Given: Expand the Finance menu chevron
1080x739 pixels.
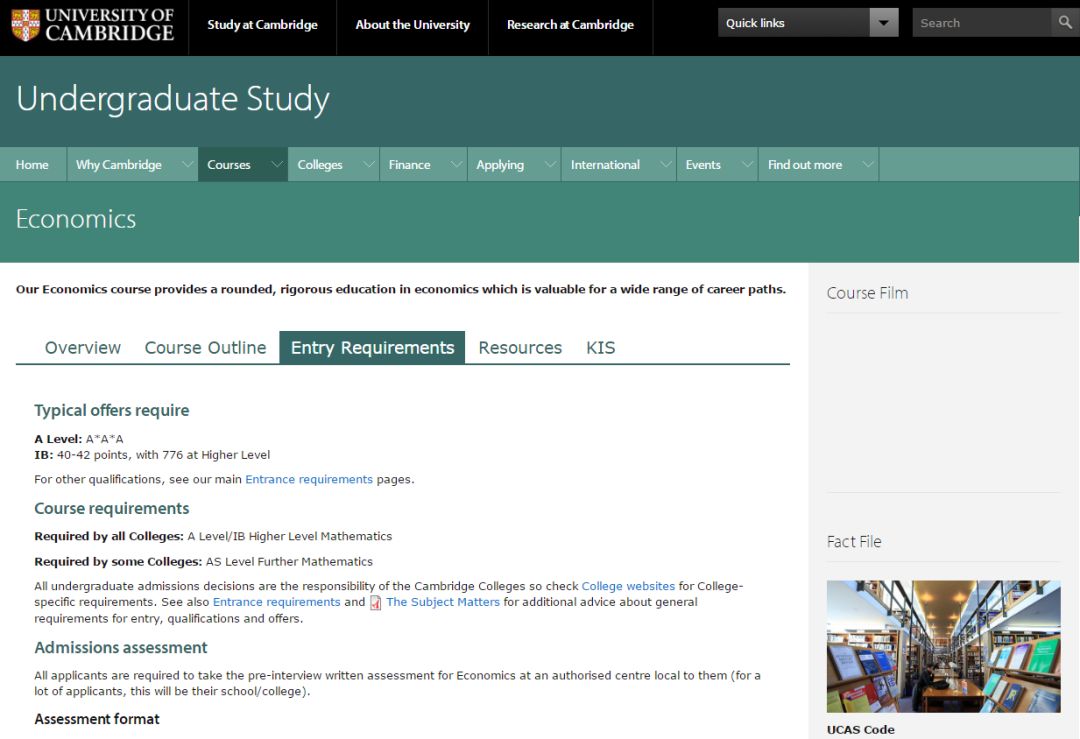Looking at the screenshot, I should point(456,165).
